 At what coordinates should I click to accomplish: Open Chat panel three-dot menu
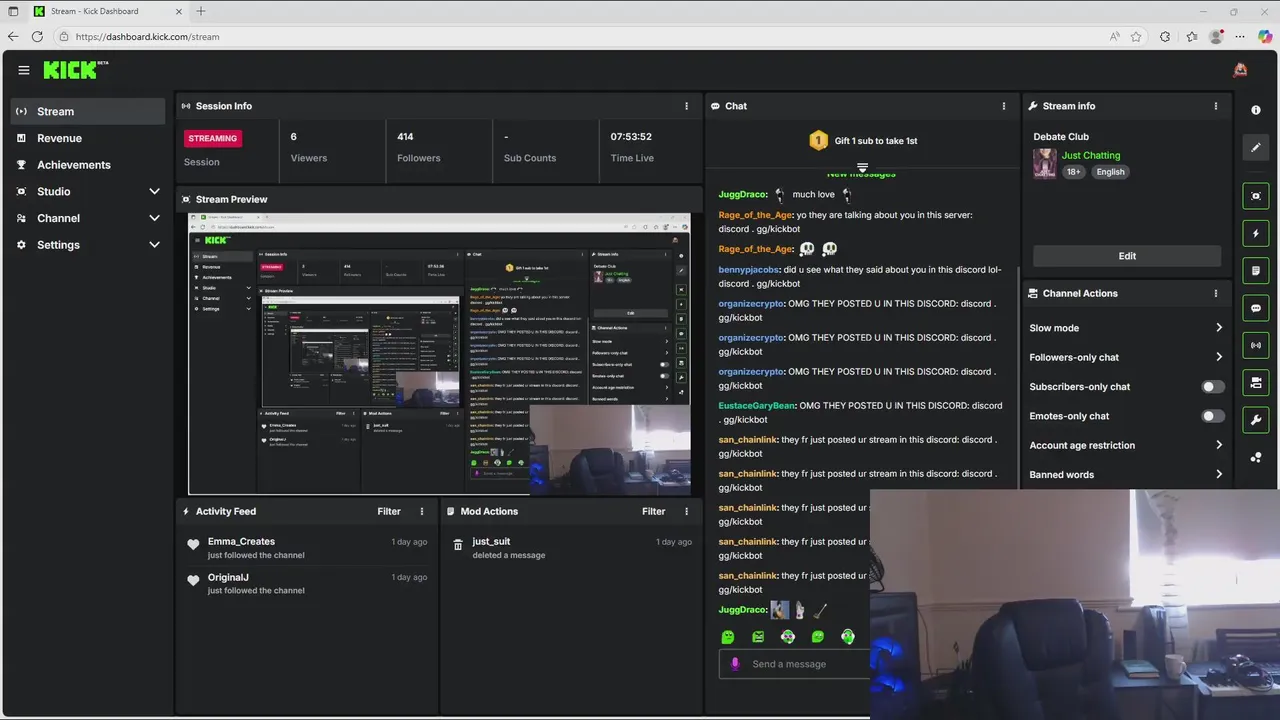[x=1004, y=106]
